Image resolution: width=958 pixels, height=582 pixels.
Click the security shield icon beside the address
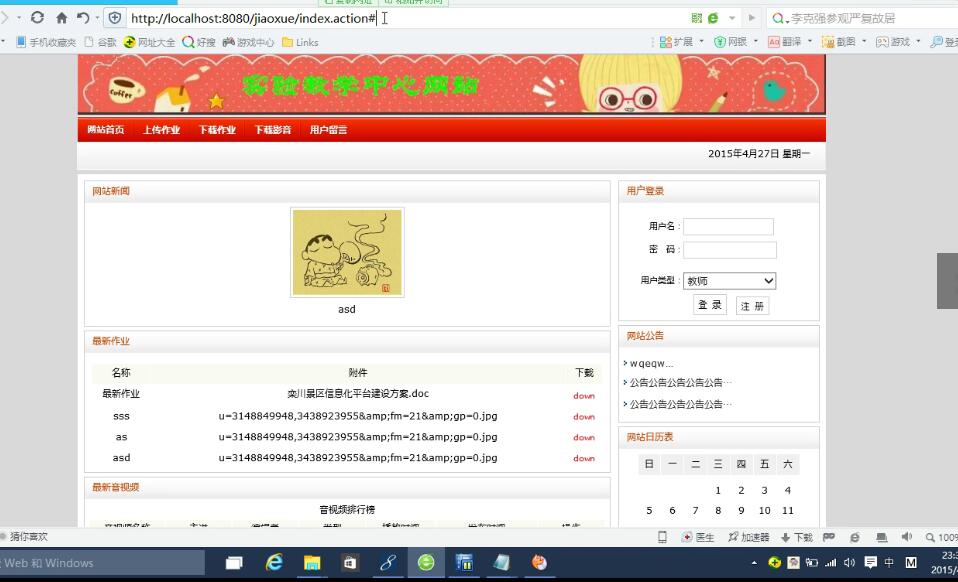tap(114, 18)
